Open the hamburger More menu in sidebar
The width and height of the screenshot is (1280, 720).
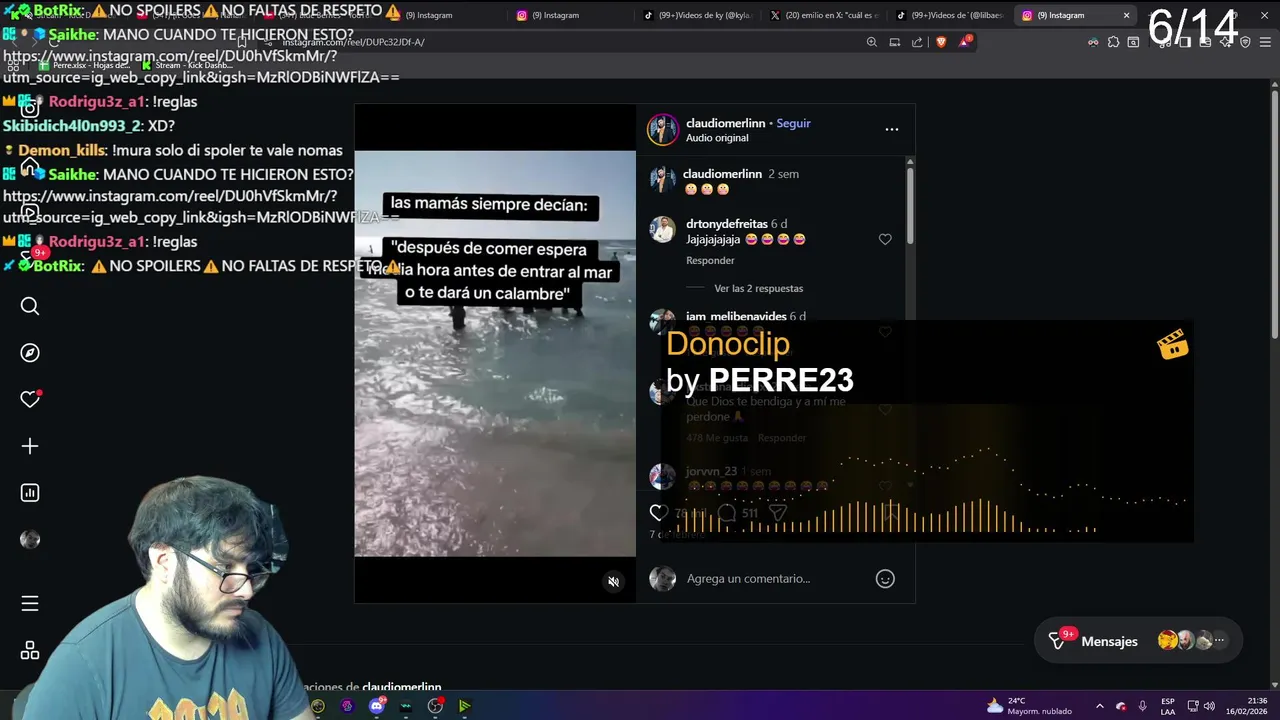click(x=30, y=603)
